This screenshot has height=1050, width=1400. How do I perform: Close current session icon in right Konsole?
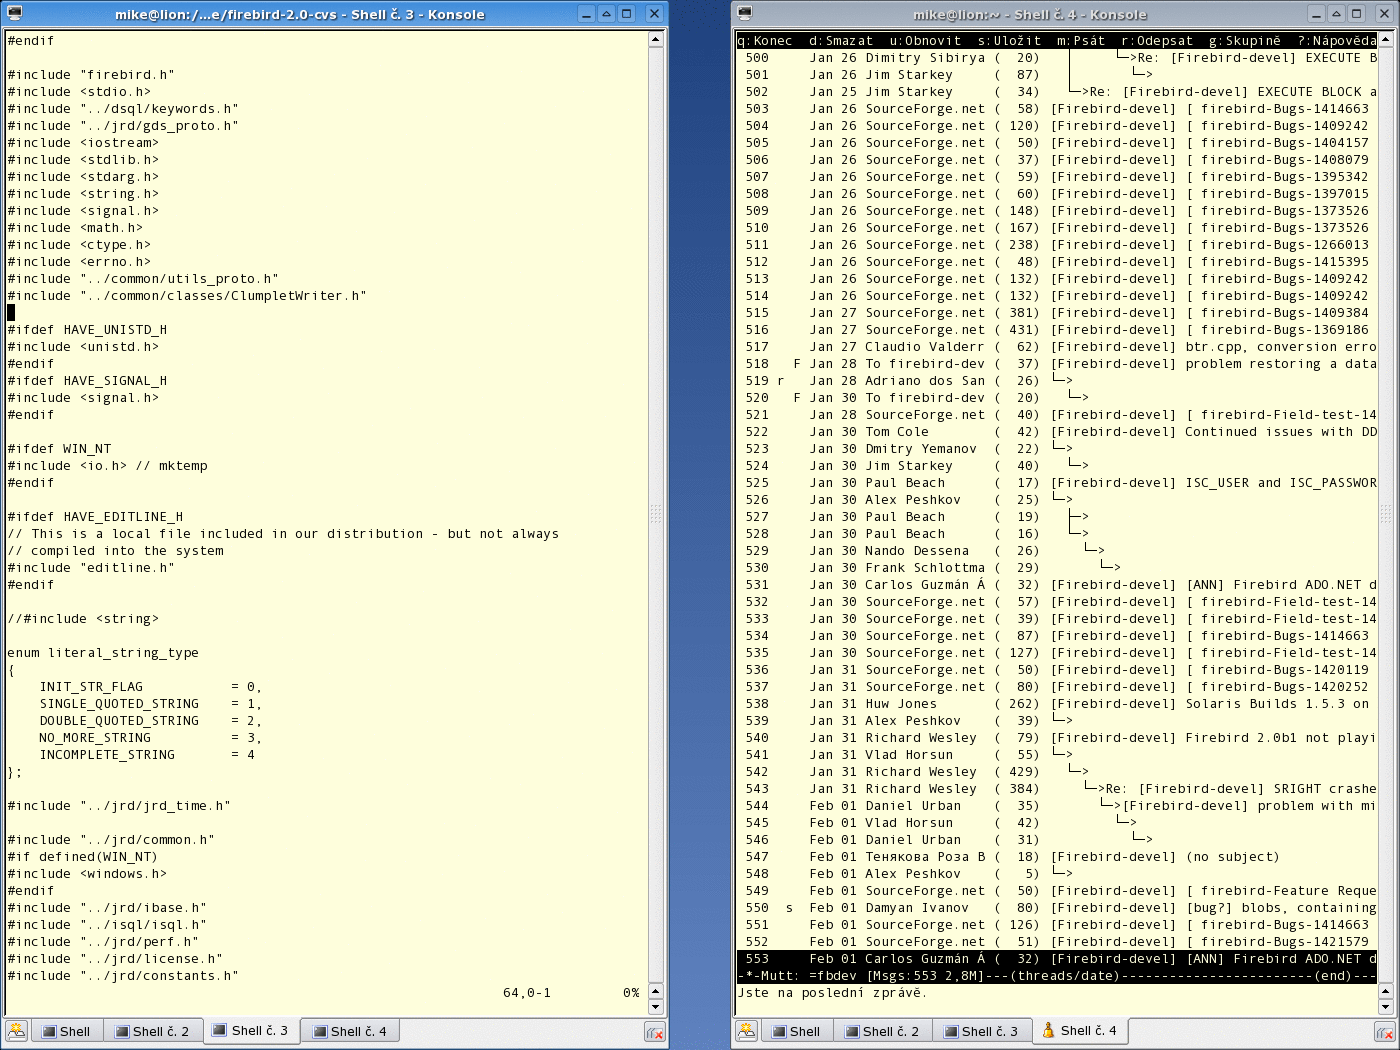point(1385,1032)
